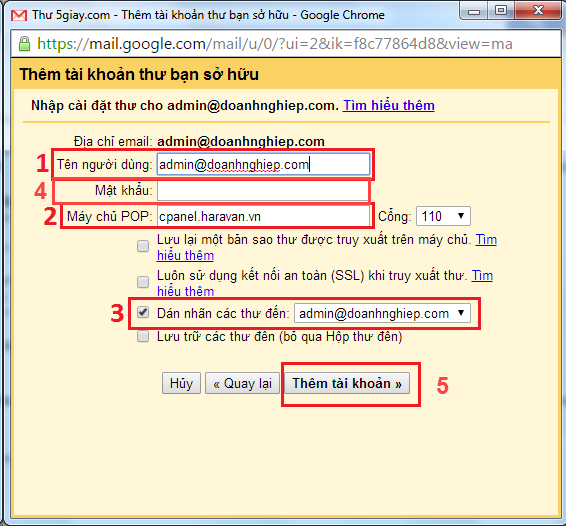Screen dimensions: 566x526
Task: Focus the 'Tên người dùng' username field
Action: click(263, 165)
